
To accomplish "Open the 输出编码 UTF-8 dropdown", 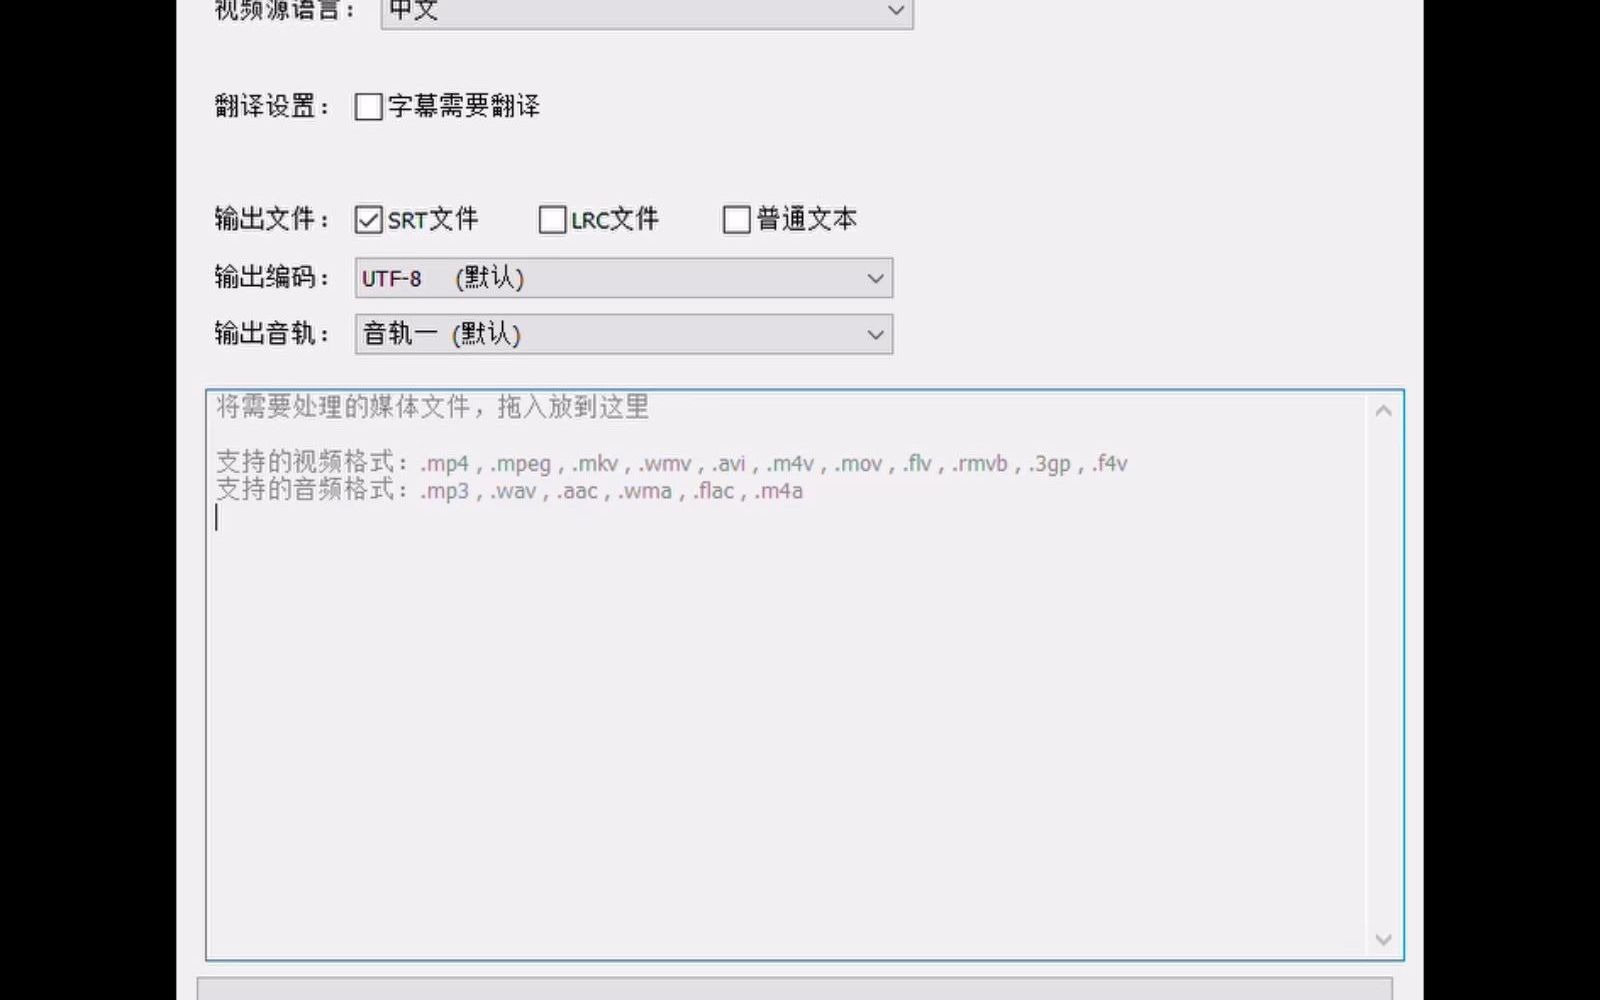I will (624, 278).
